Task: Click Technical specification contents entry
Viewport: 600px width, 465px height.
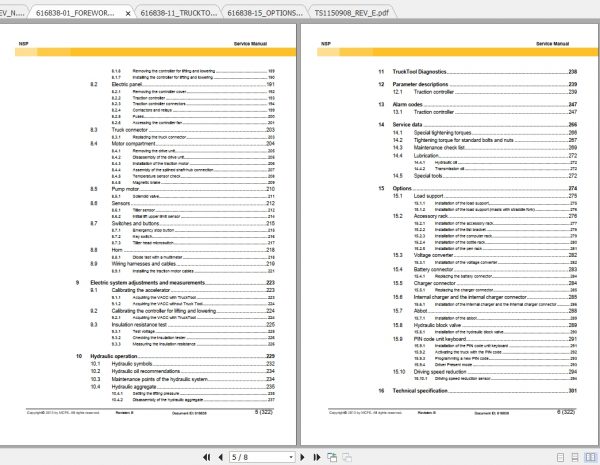Action: pyautogui.click(x=477, y=391)
